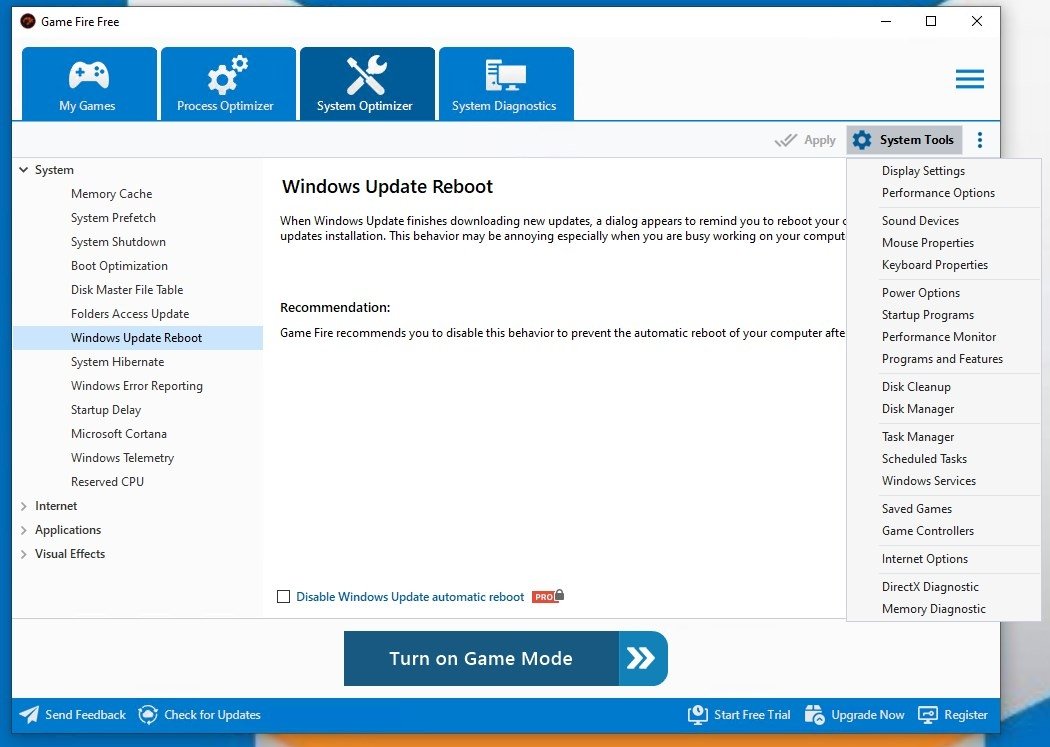Click the Send Feedback paper plane icon
Viewport: 1050px width, 747px height.
29,715
